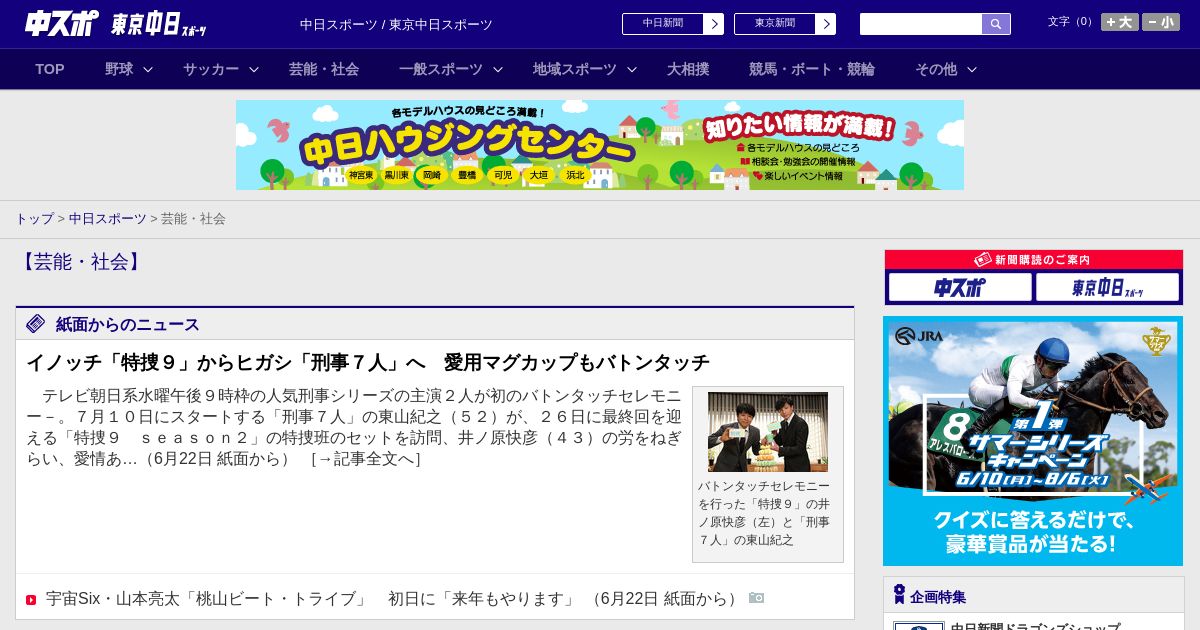This screenshot has height=630, width=1200.
Task: Click the 中日スポーツ breadcrumb link
Action: point(108,219)
